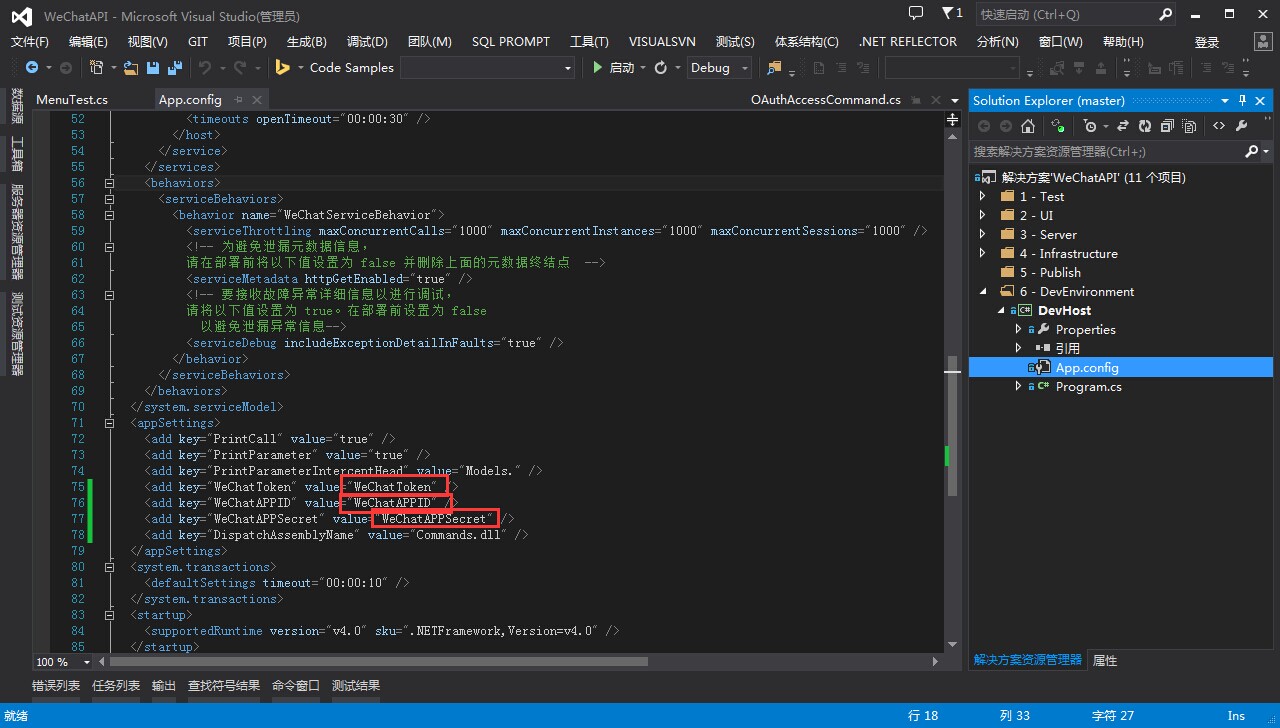The height and width of the screenshot is (728, 1280).
Task: Open the 调试(D) menu
Action: tap(367, 41)
